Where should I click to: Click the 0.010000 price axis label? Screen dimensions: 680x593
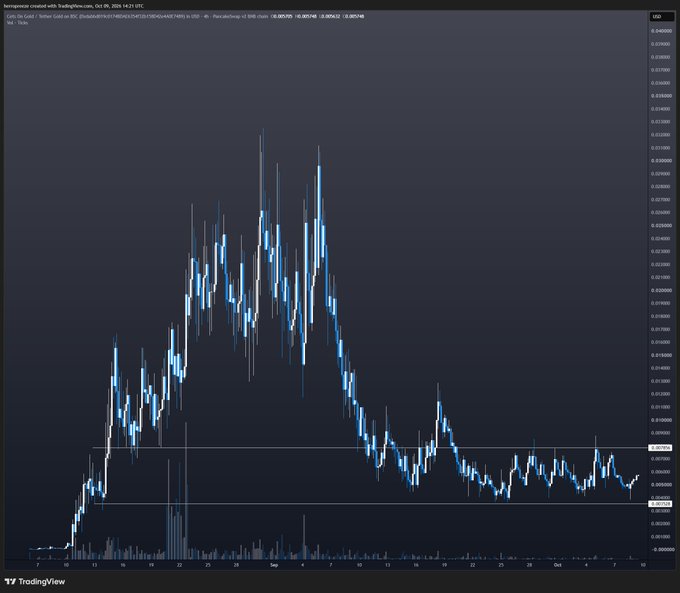[661, 420]
